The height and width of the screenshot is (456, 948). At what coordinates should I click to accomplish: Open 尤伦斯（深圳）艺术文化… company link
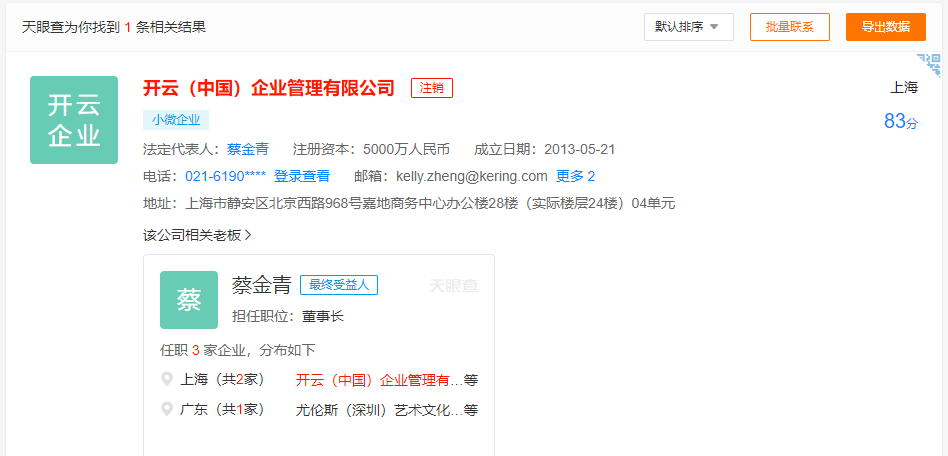click(380, 409)
